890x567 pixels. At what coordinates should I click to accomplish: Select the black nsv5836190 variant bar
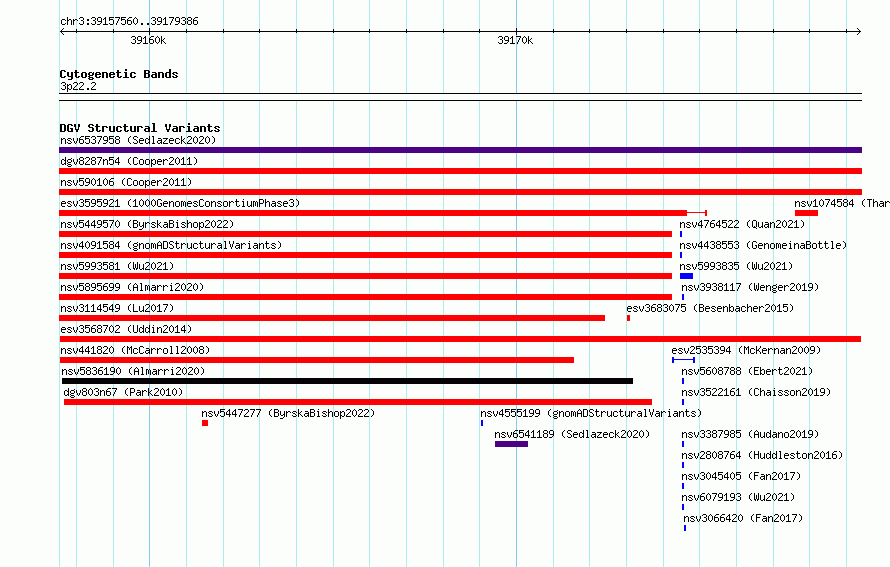click(347, 381)
